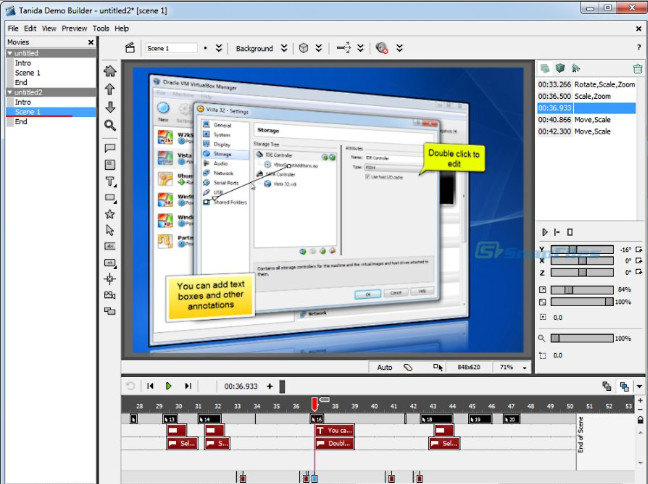Click the 3D cube icon in top toolbar
The height and width of the screenshot is (484, 648).
coord(303,48)
